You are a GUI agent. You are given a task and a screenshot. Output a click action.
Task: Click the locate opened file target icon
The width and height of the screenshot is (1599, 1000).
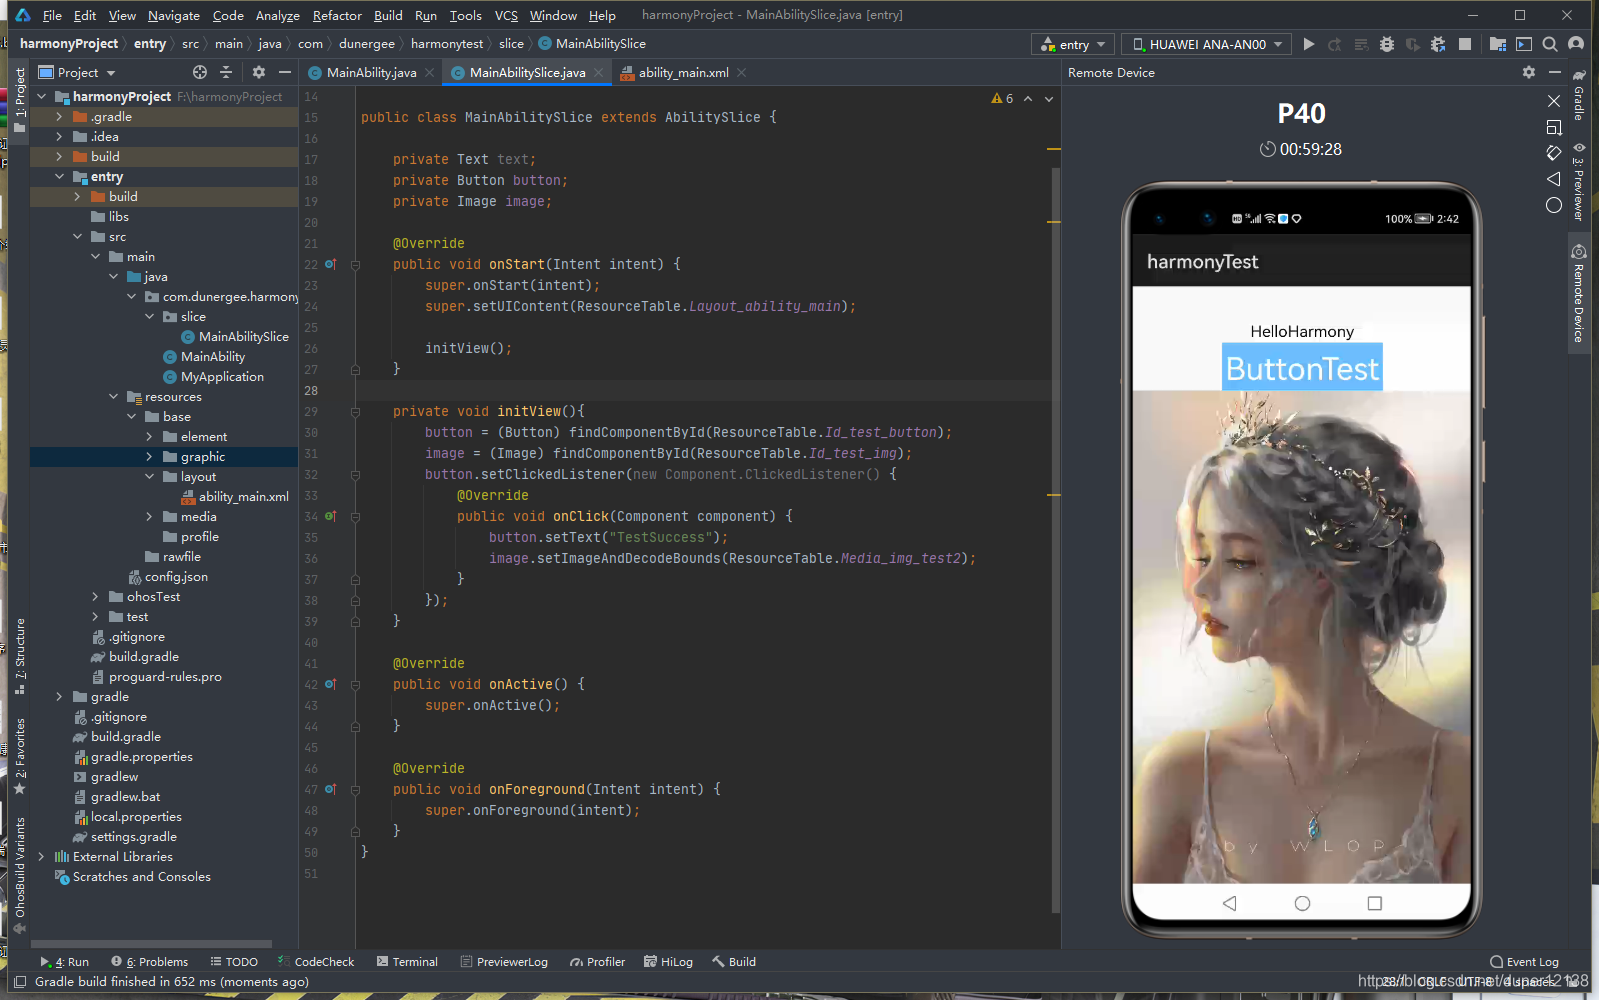click(x=200, y=72)
